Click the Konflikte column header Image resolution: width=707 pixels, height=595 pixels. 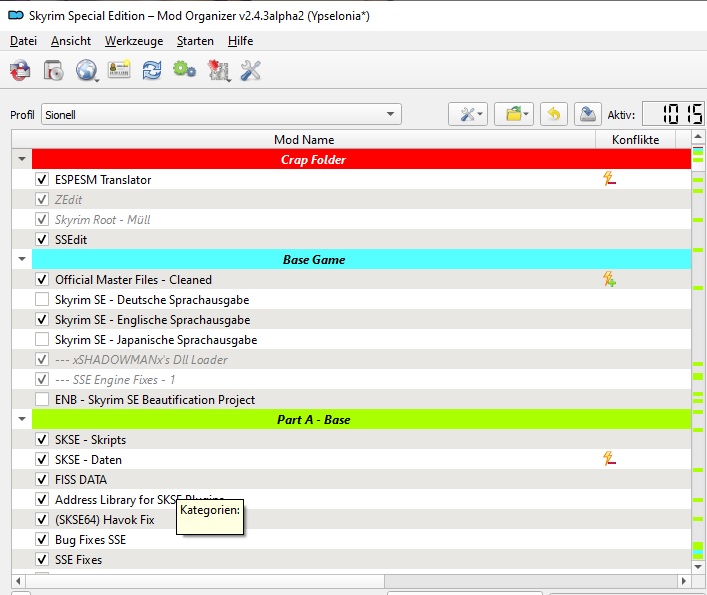635,140
